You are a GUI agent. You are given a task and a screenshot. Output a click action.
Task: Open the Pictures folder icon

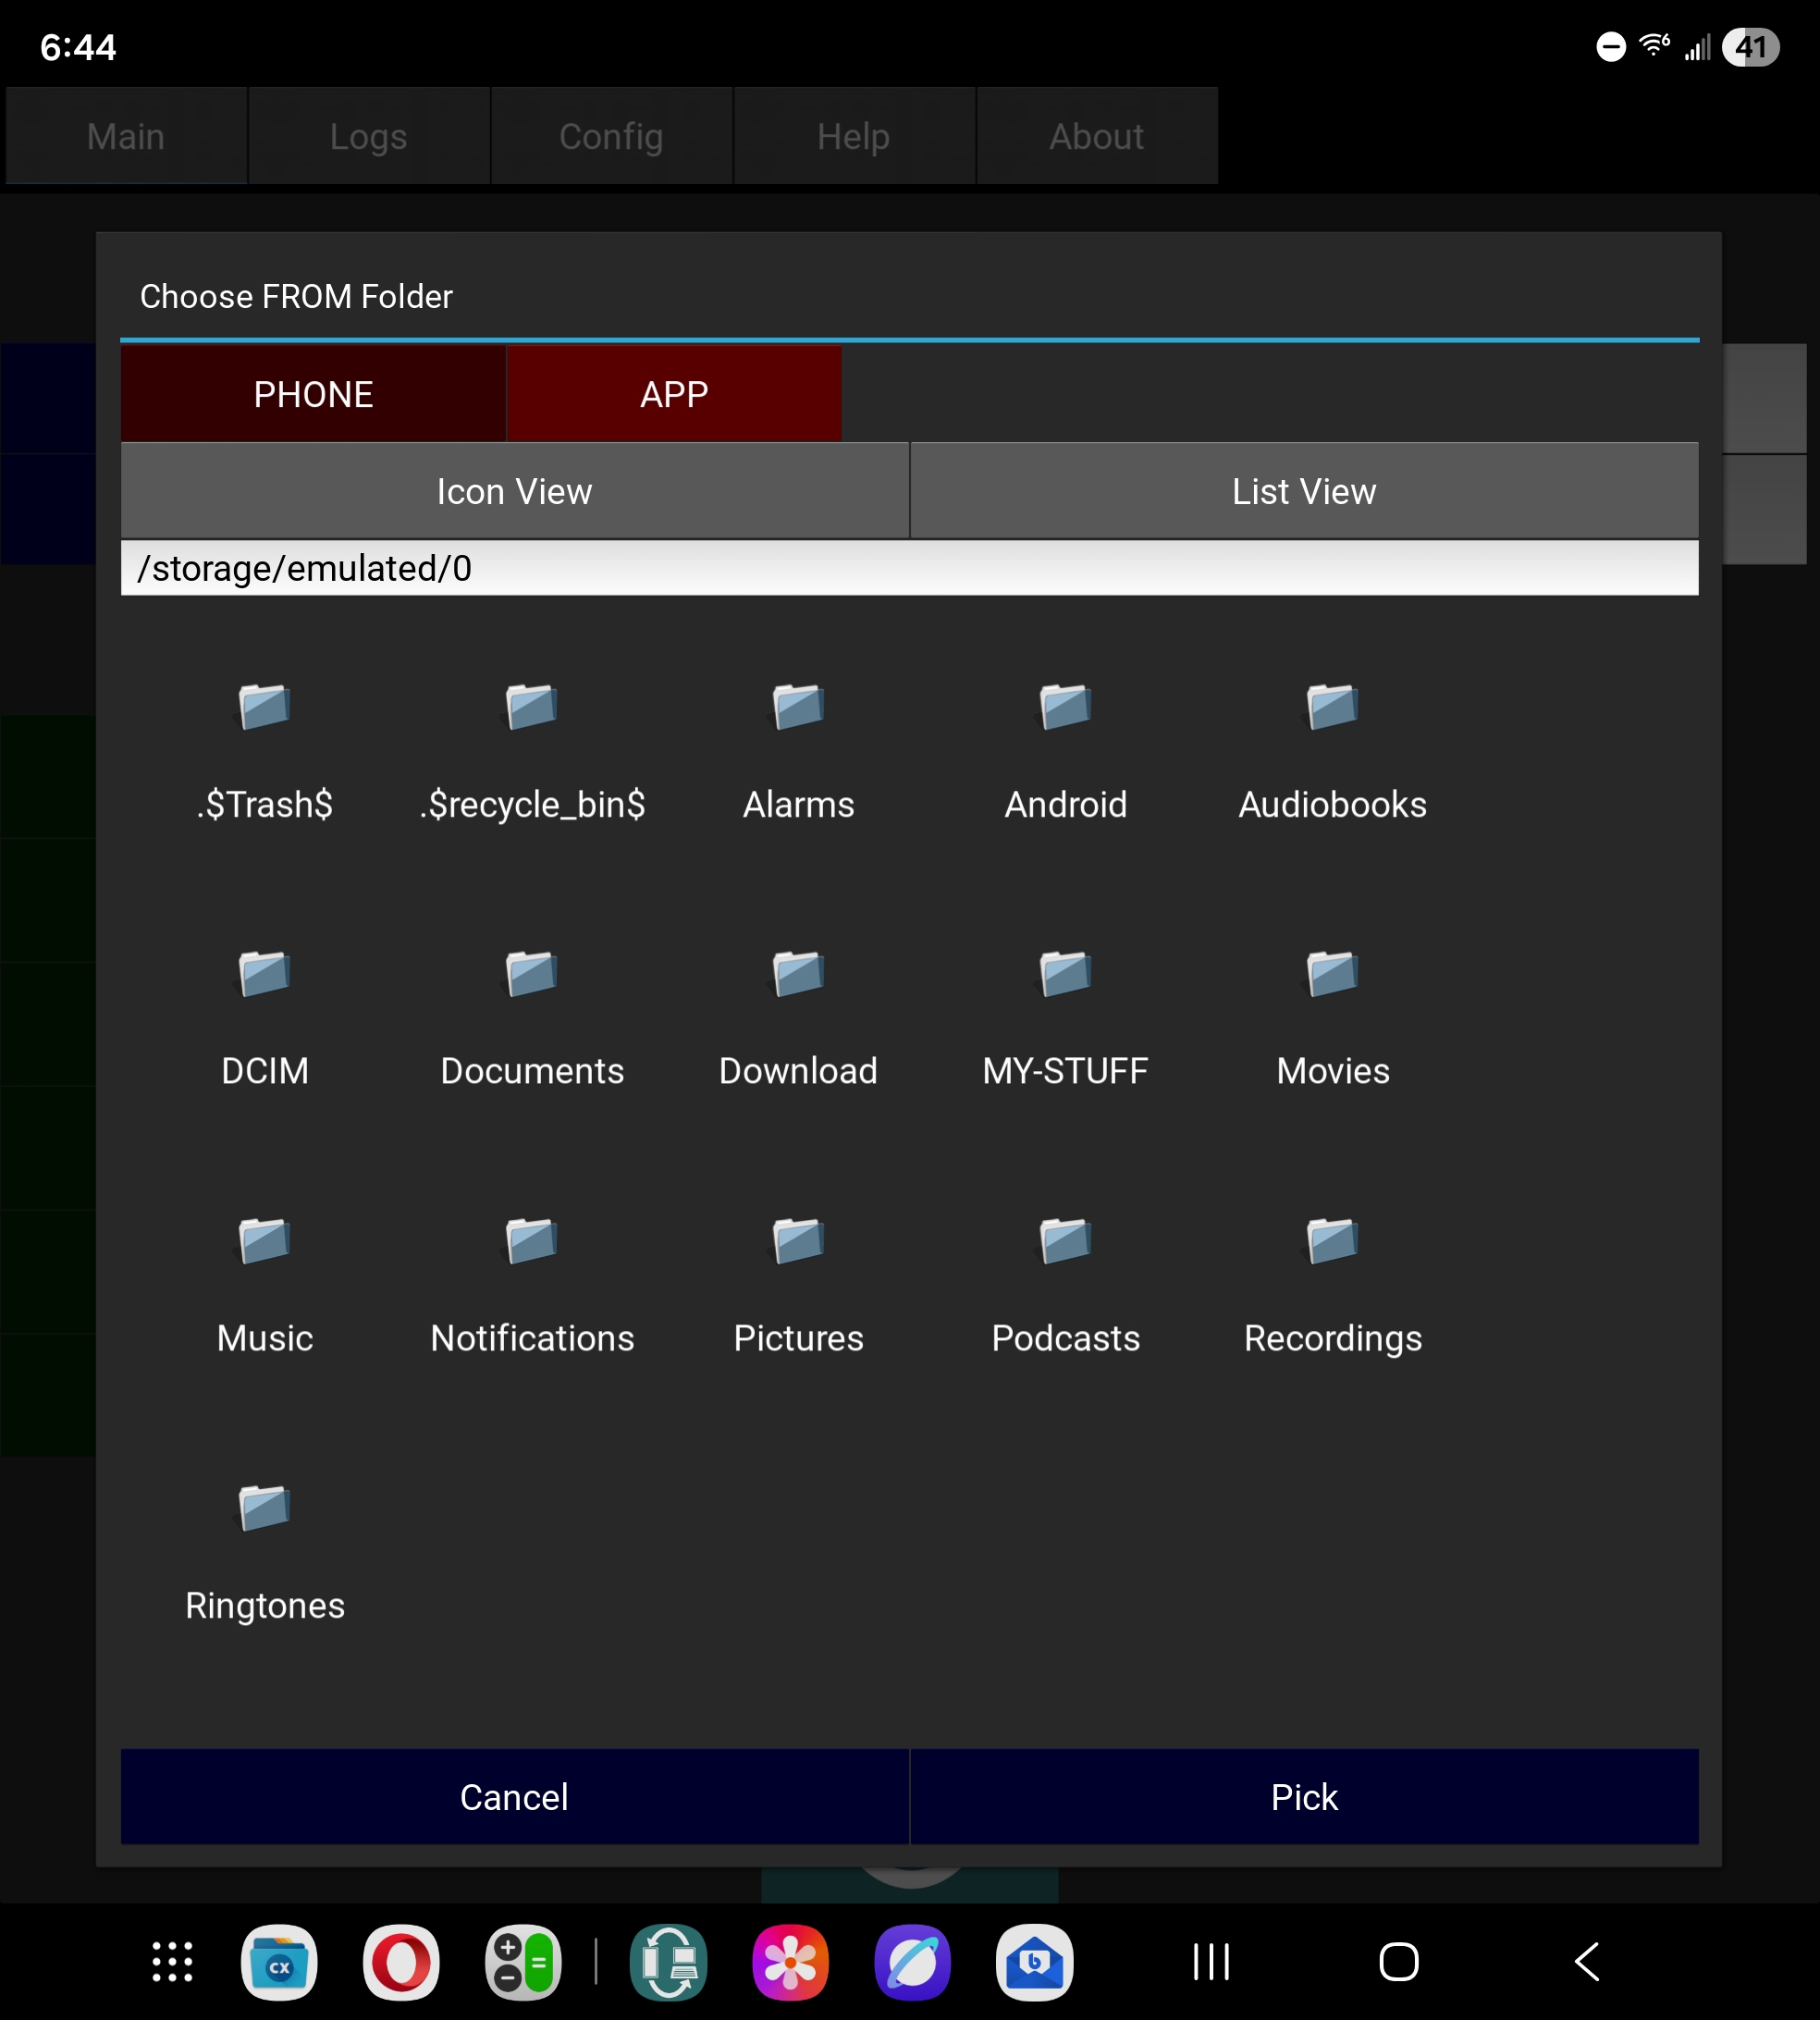tap(798, 1241)
